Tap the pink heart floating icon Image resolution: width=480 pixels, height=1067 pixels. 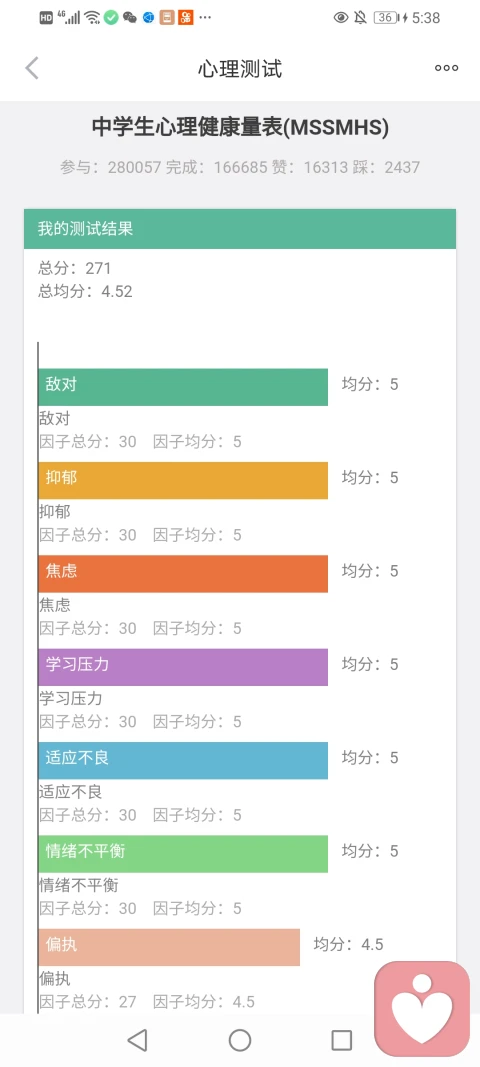click(422, 1008)
